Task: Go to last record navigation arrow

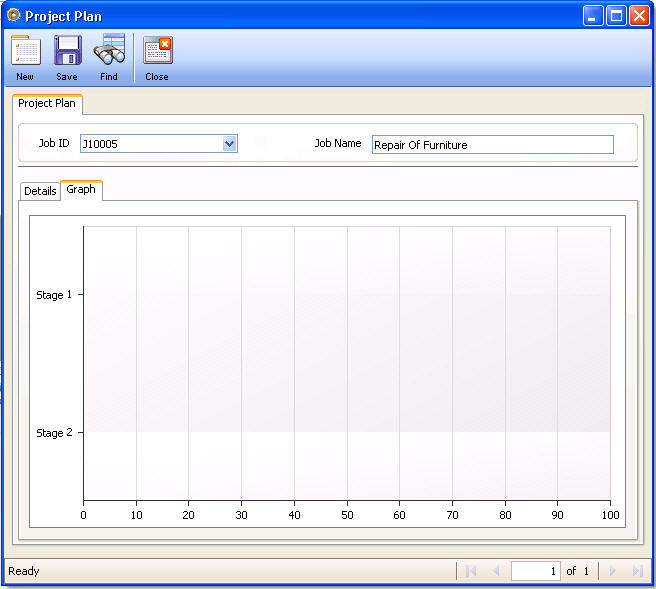Action: click(x=638, y=571)
